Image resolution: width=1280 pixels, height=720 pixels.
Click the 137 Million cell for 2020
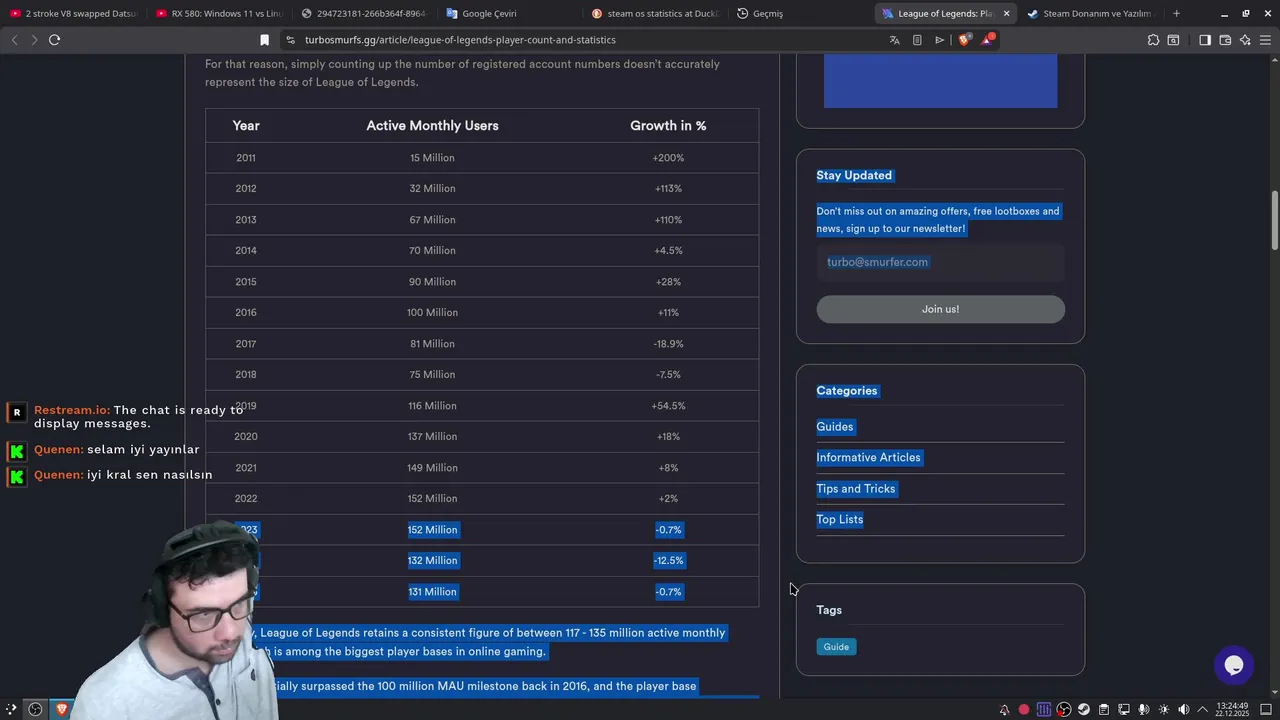pyautogui.click(x=432, y=437)
